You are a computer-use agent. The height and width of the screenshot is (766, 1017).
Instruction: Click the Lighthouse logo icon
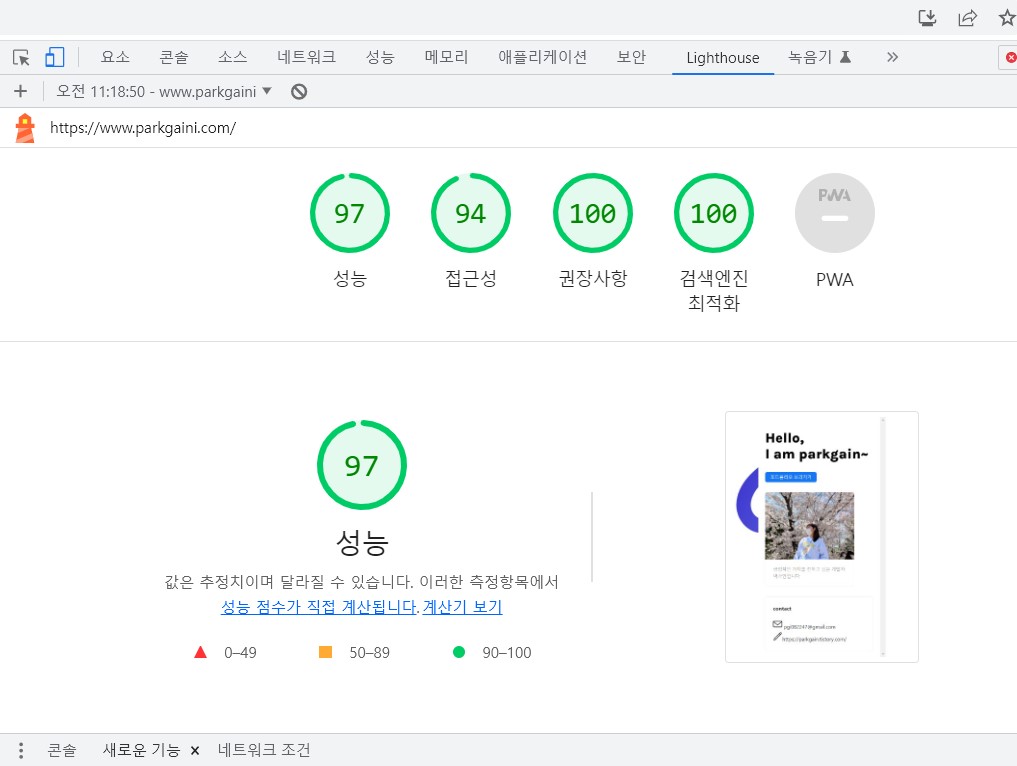(x=23, y=128)
